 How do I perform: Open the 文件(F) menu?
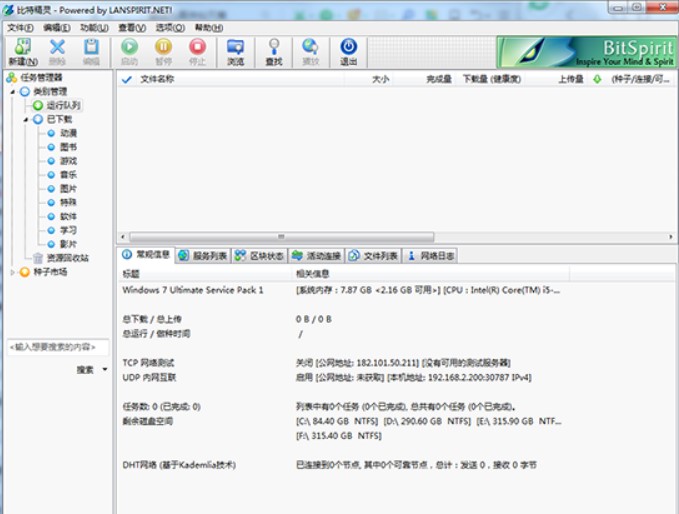(20, 28)
